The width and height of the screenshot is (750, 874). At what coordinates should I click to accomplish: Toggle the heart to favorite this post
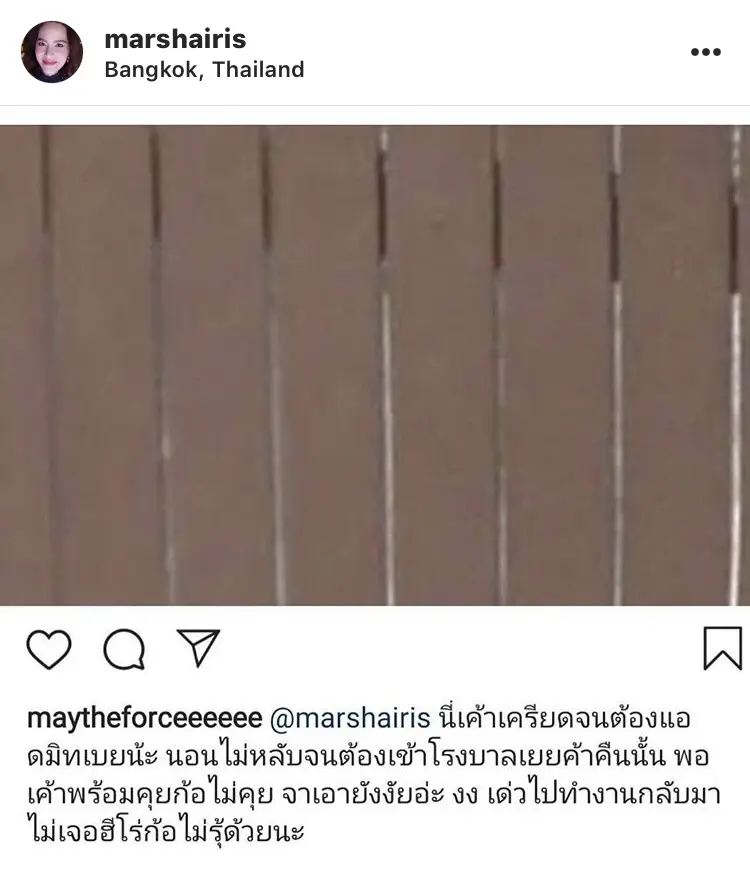49,649
